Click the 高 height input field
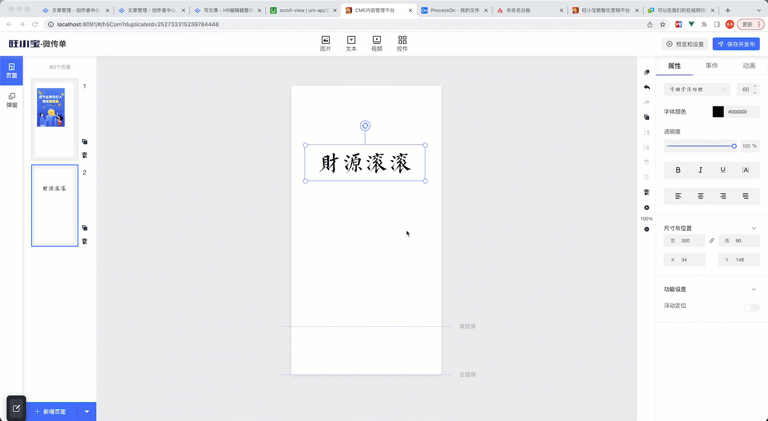This screenshot has width=768, height=421. coord(739,240)
